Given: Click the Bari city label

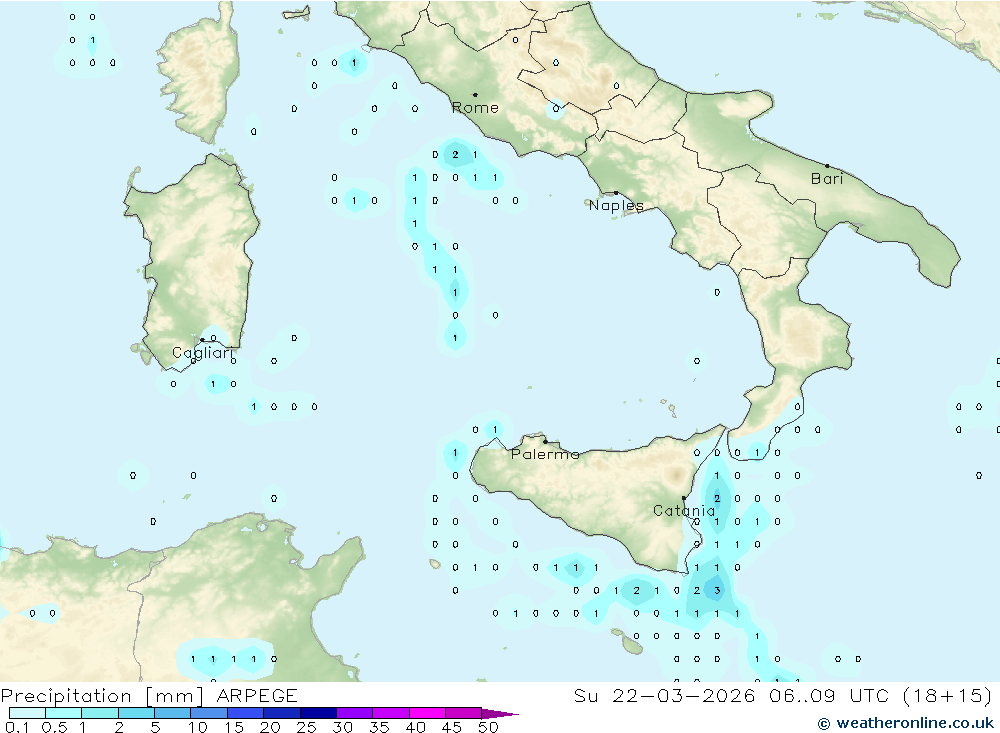Looking at the screenshot, I should point(827,179).
